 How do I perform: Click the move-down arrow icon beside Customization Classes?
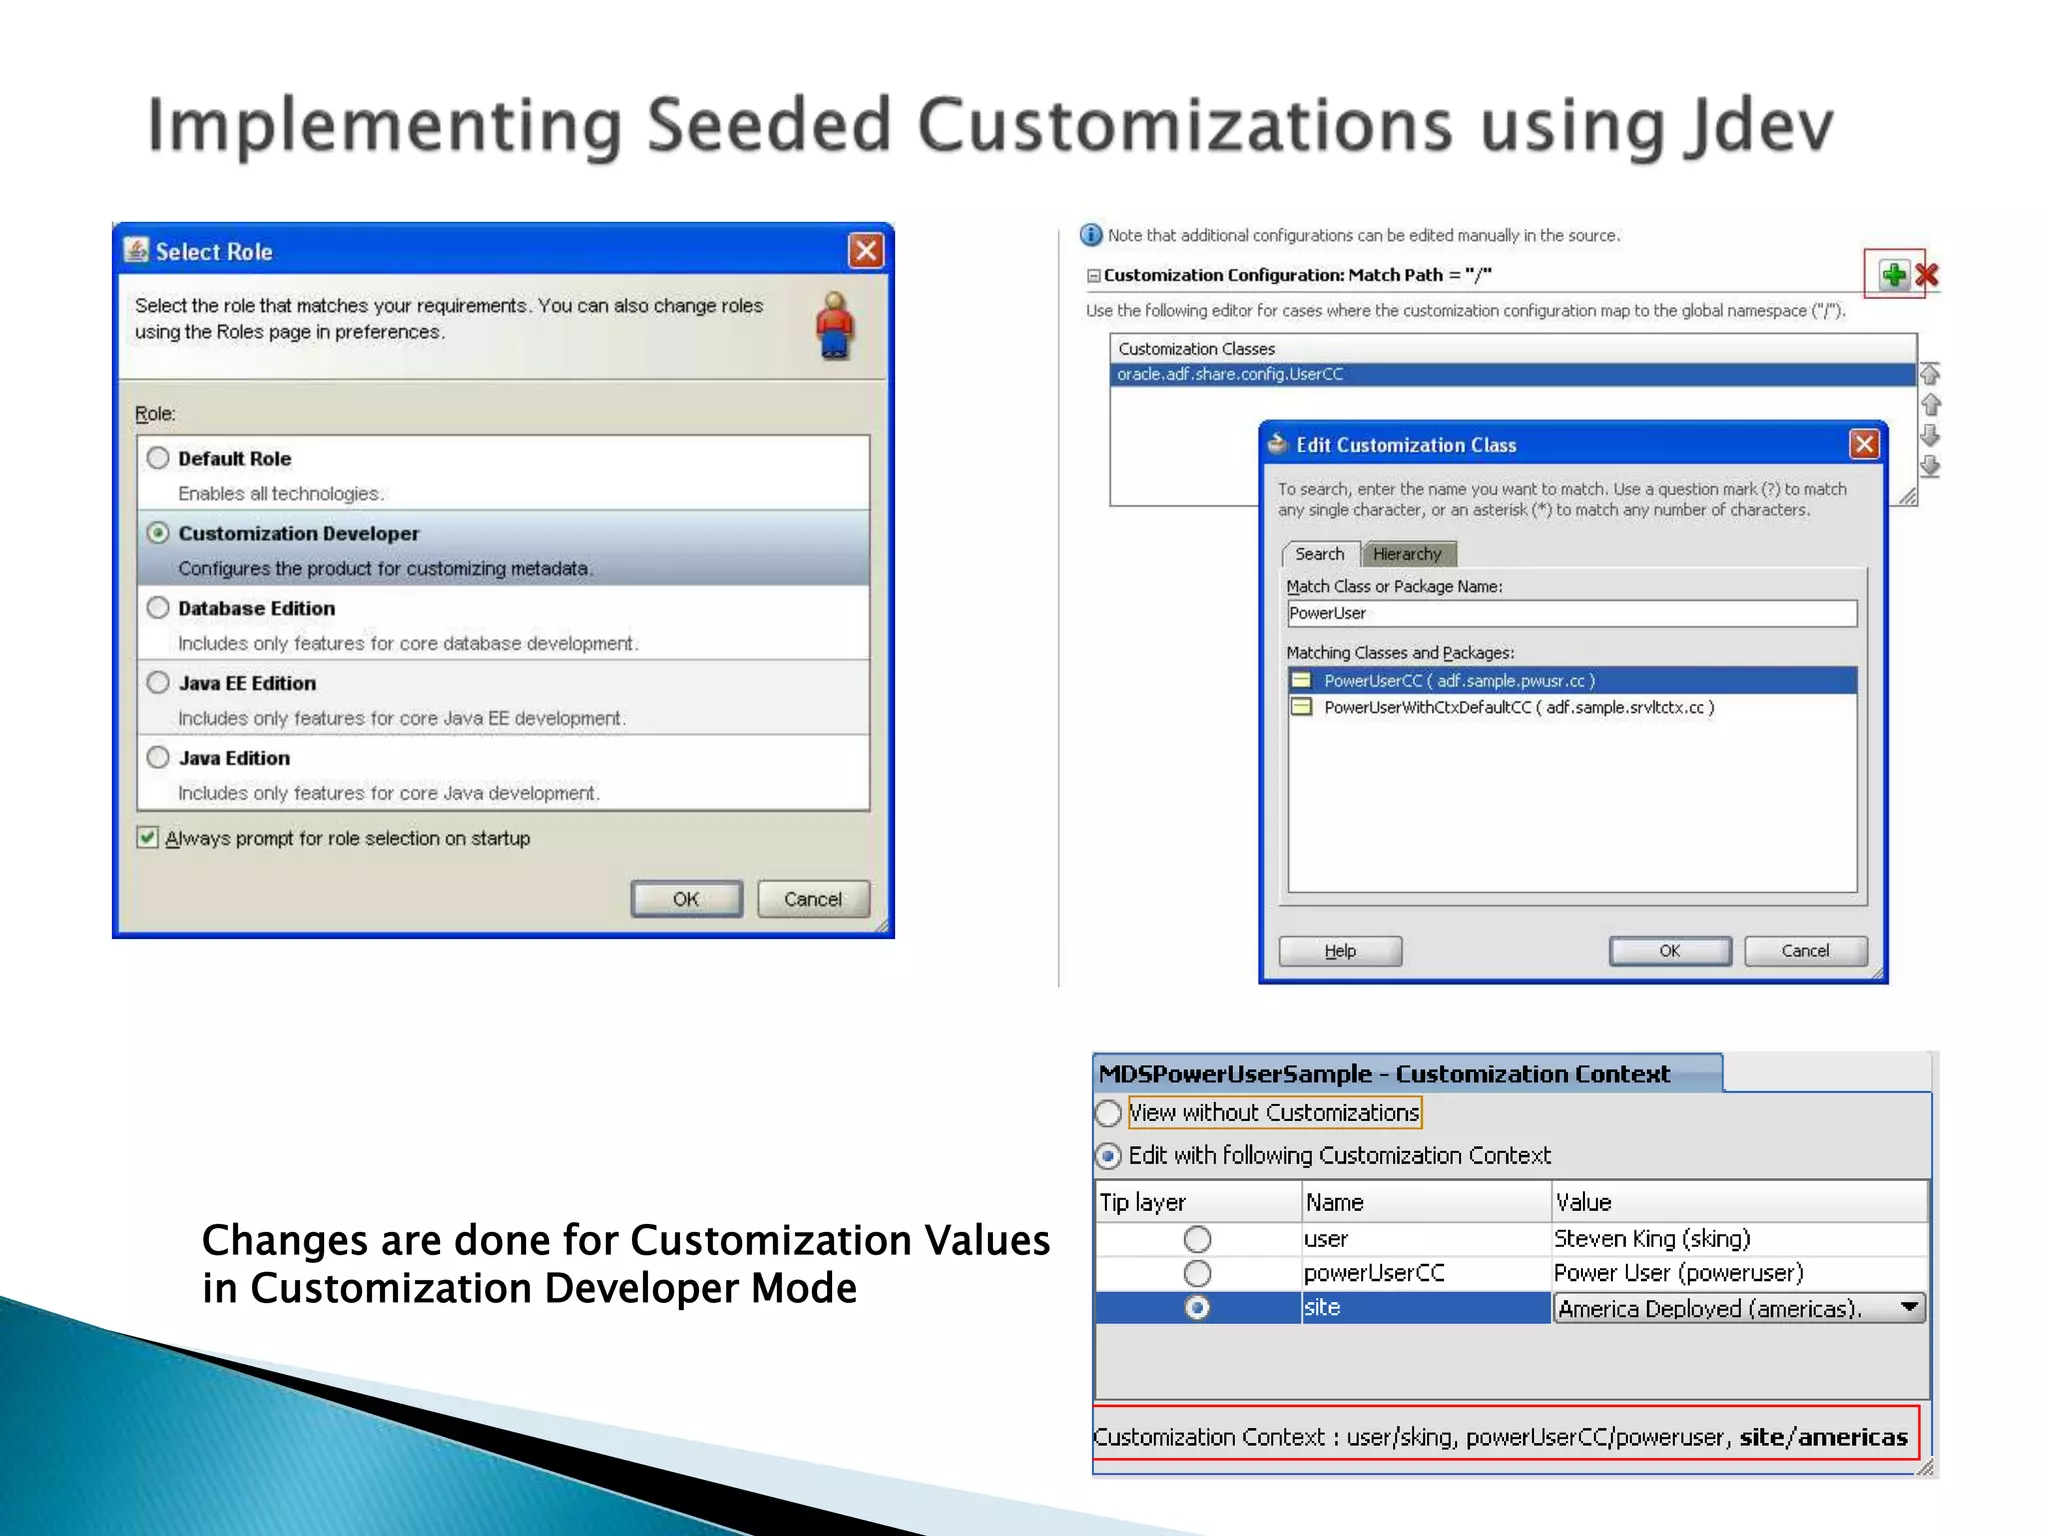click(1930, 435)
